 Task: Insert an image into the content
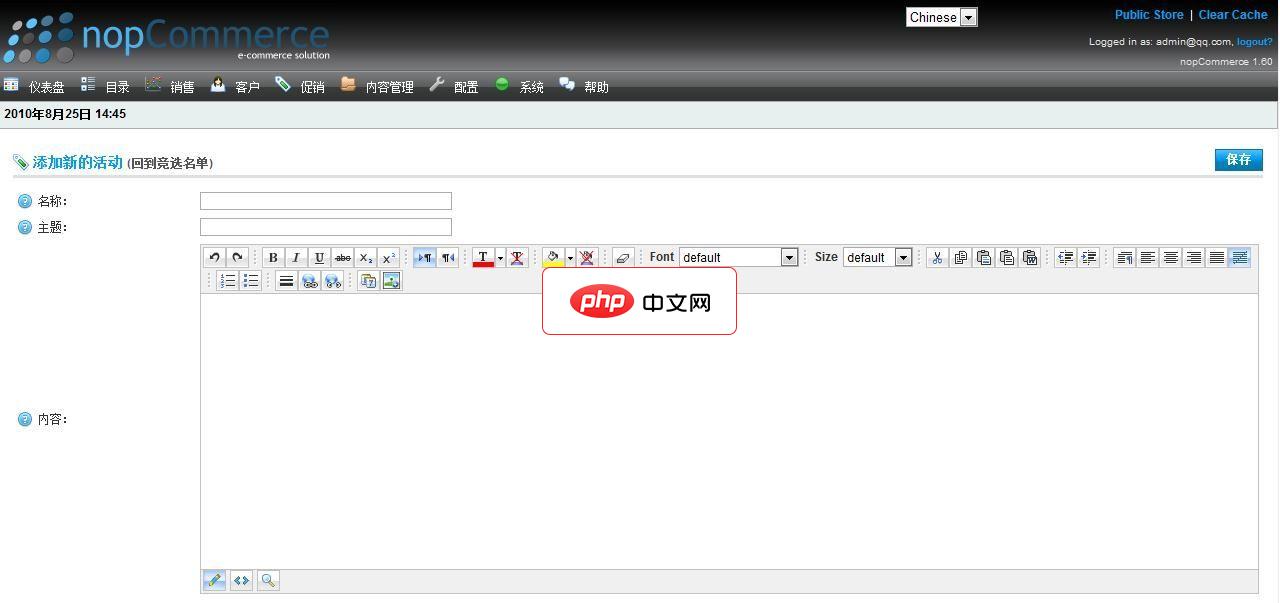coord(391,281)
